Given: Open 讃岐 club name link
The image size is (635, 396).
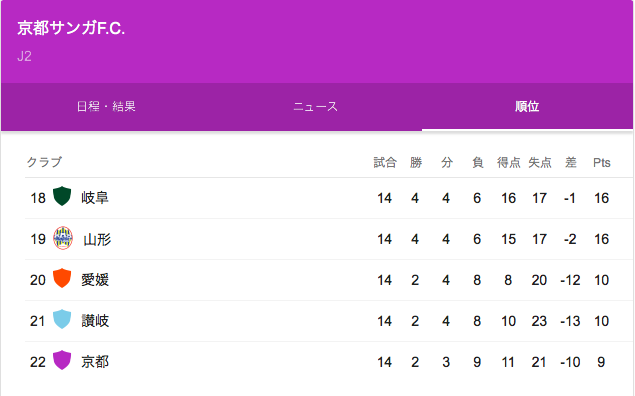Looking at the screenshot, I should coord(95,321).
